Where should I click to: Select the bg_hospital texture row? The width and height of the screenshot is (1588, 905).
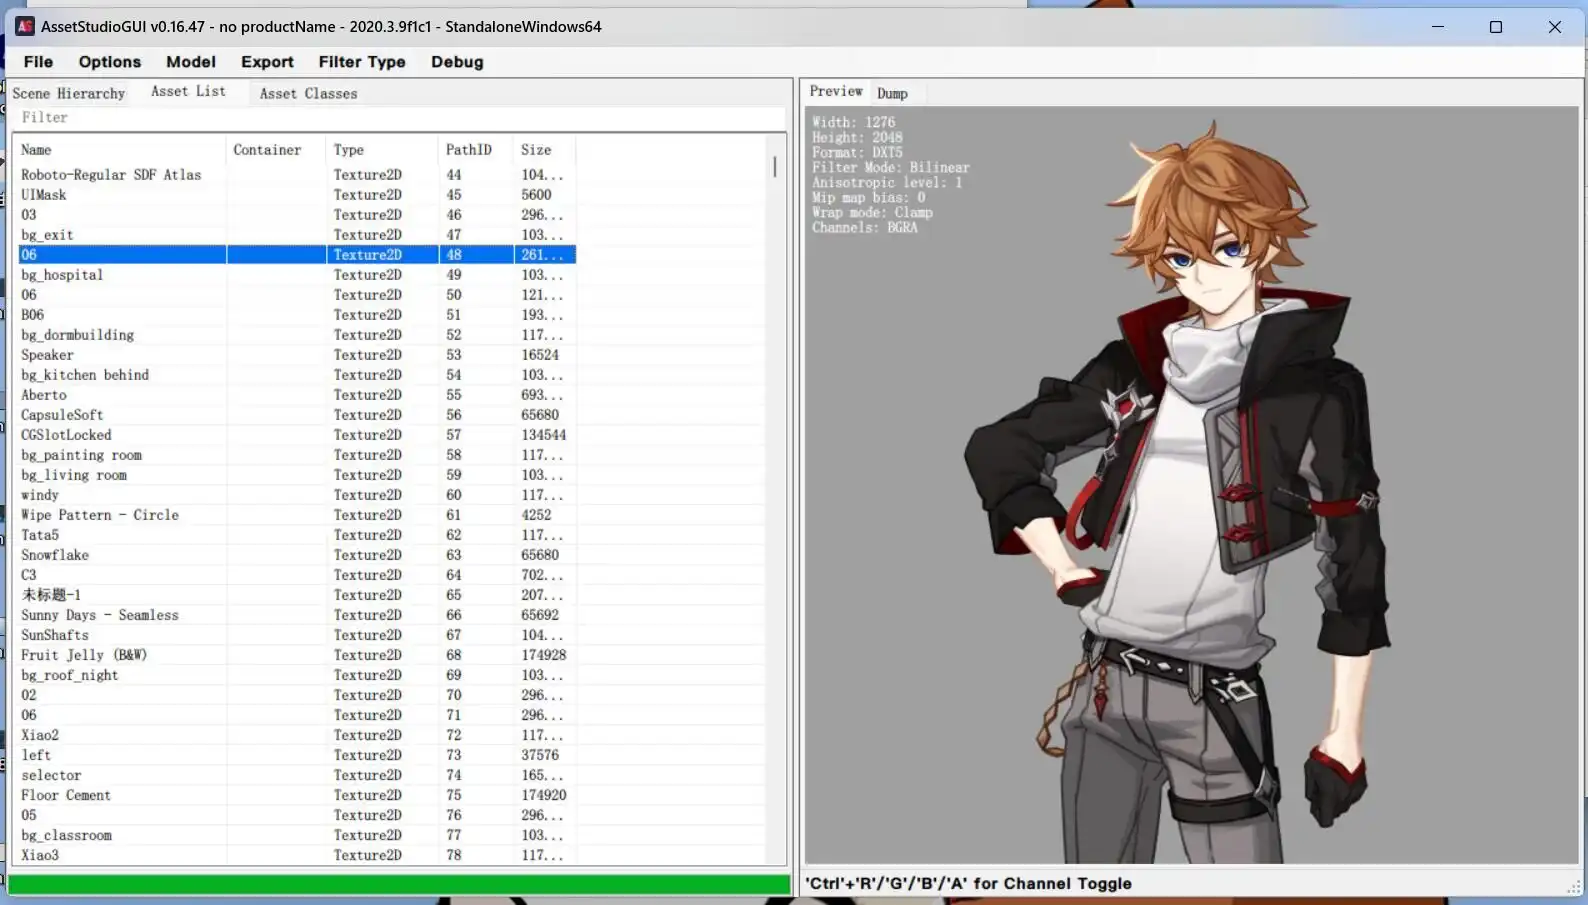pos(62,275)
